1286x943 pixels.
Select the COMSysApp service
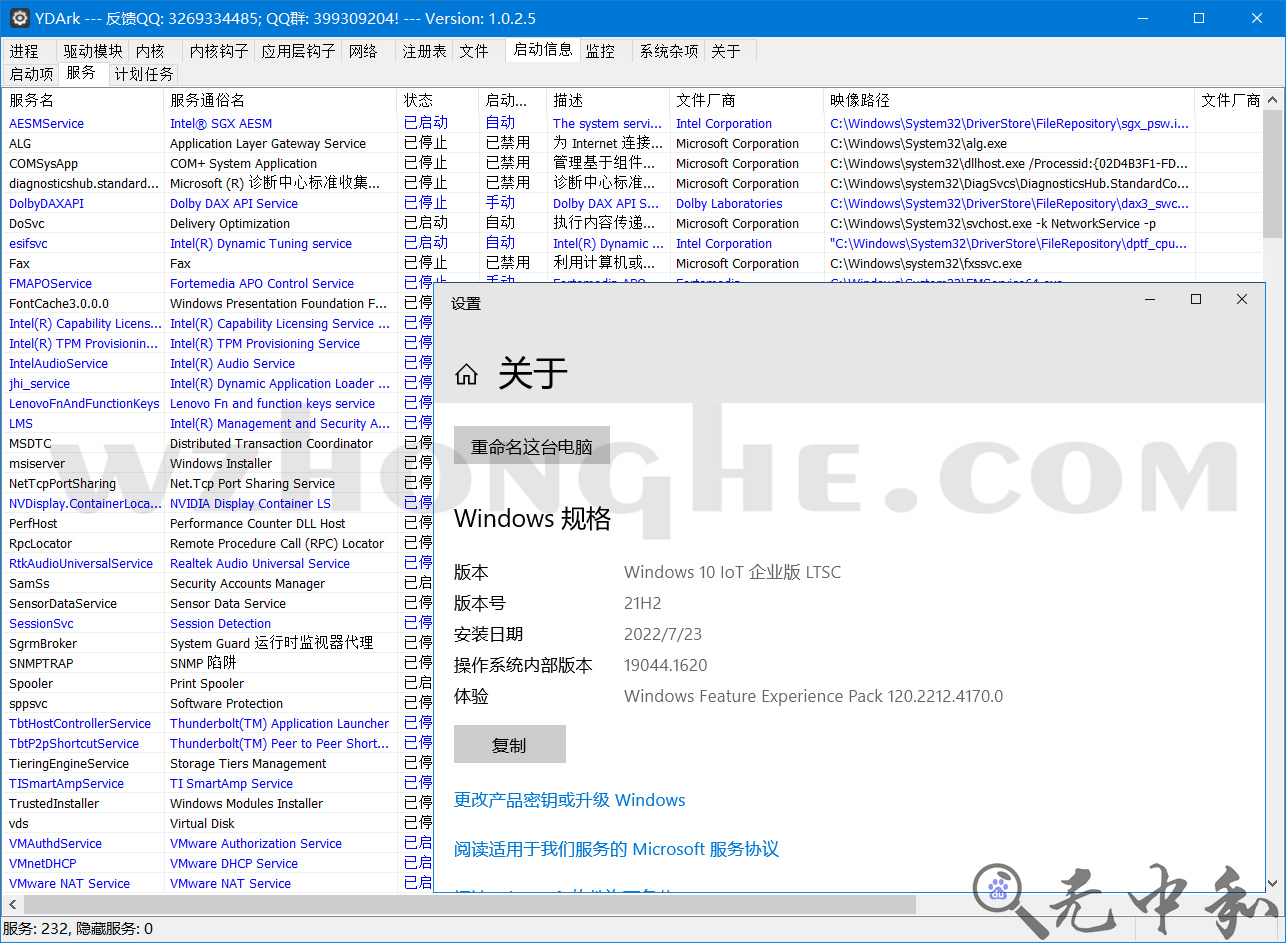tap(633, 164)
